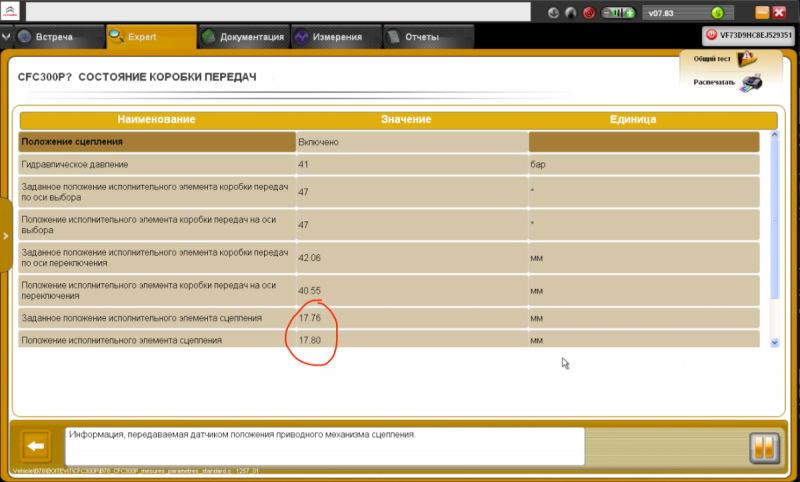Select the Положение сцепления row

pyautogui.click(x=389, y=142)
